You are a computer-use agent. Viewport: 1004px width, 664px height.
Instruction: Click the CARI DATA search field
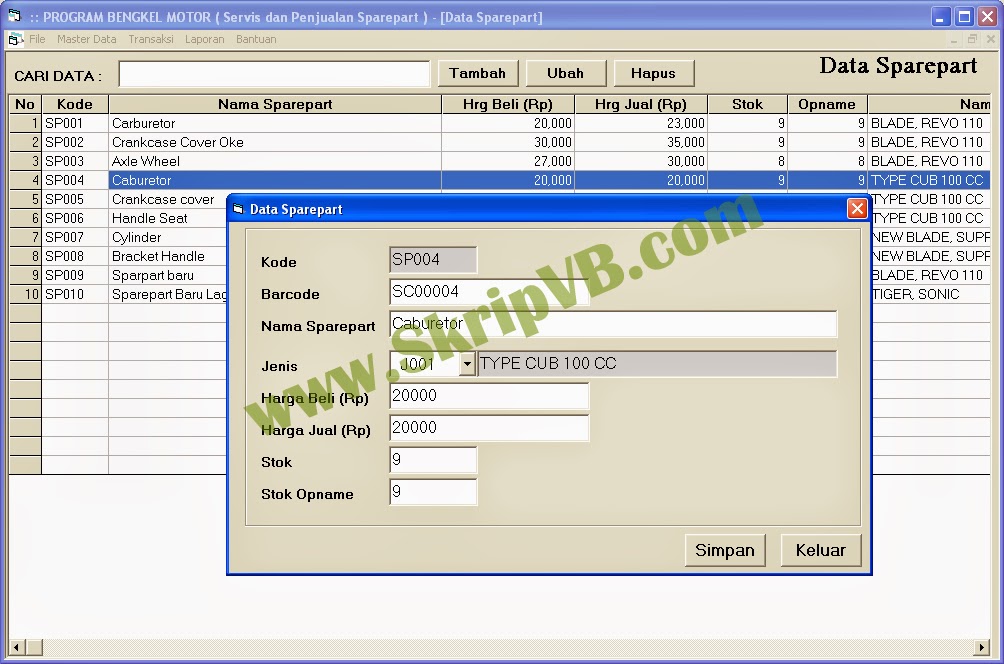point(274,74)
